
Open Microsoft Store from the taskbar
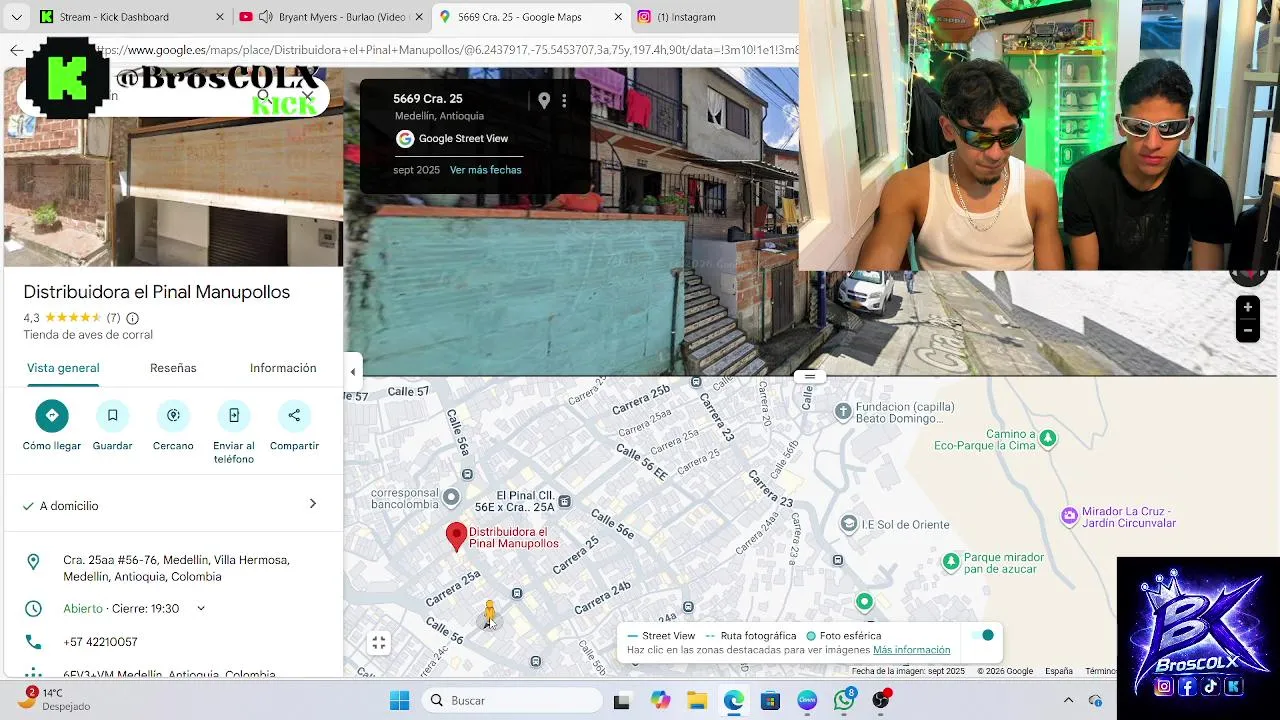[x=770, y=700]
